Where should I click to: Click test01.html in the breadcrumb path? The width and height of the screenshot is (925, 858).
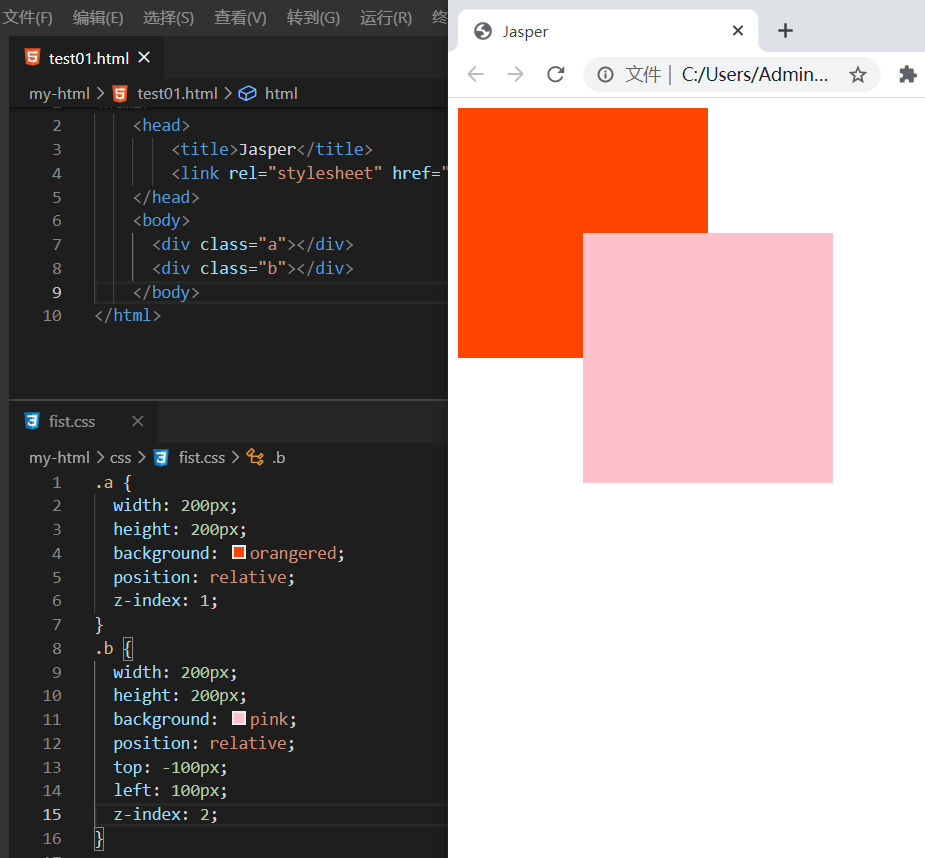coord(178,94)
